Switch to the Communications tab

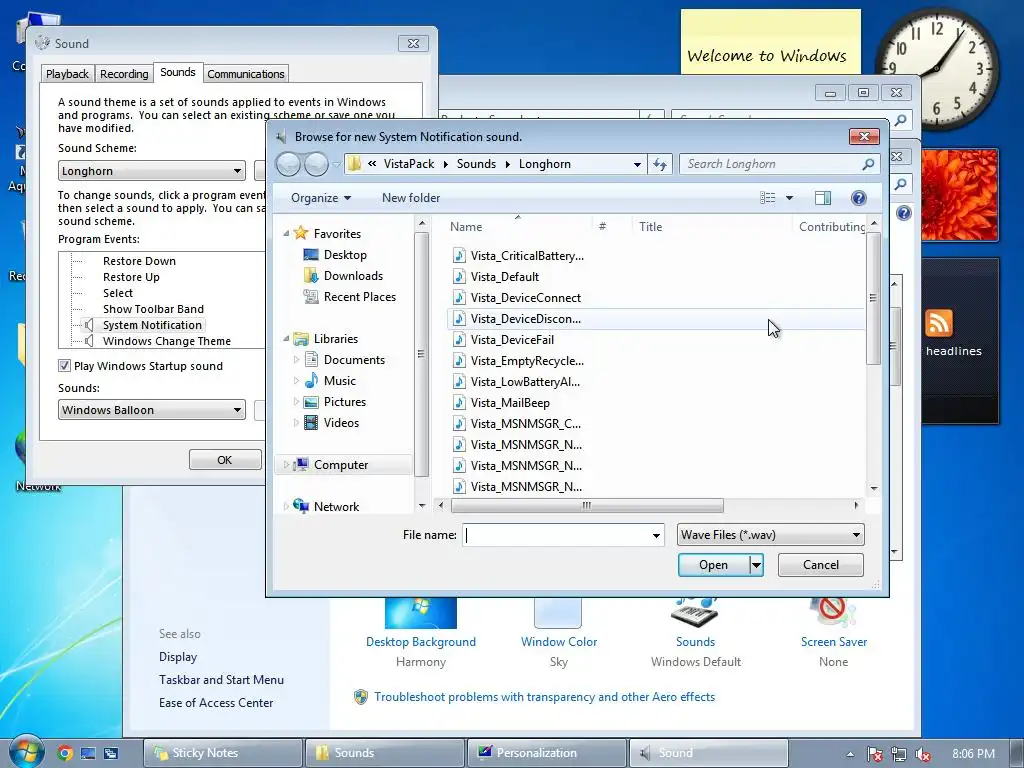[x=246, y=74]
